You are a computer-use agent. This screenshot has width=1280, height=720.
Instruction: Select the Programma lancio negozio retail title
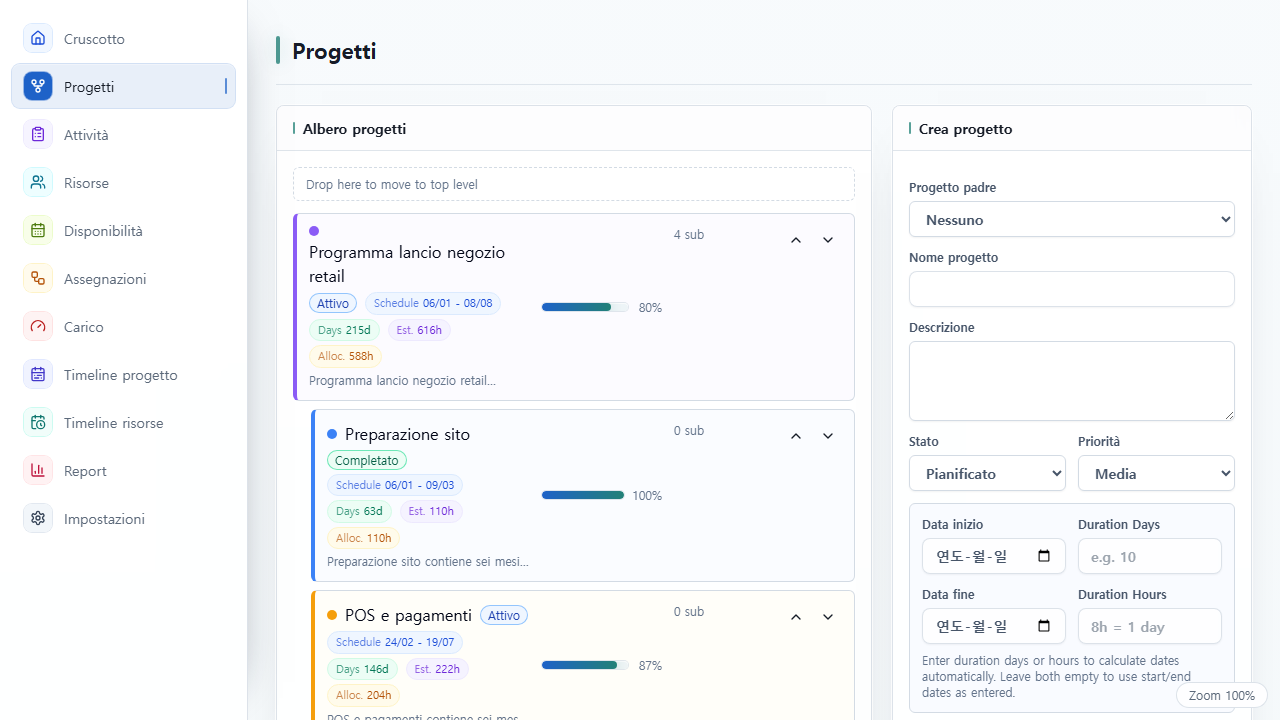point(407,264)
